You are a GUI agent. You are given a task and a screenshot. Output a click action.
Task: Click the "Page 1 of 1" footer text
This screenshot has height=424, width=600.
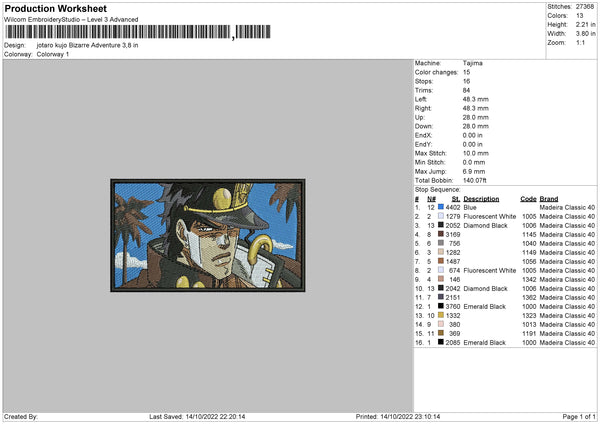(579, 416)
